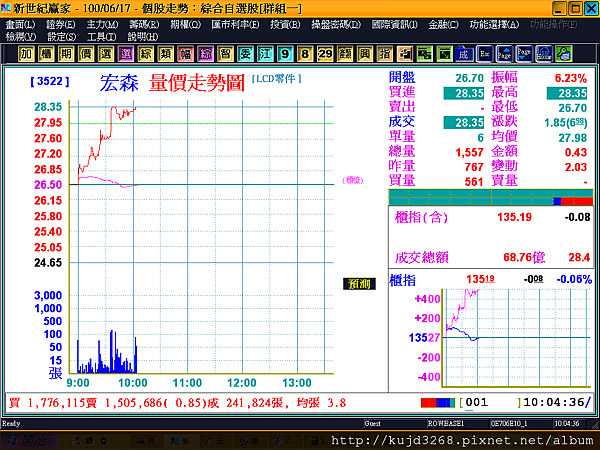The height and width of the screenshot is (450, 600).
Task: Click the 櫃 toolbar icon
Action: click(46, 54)
